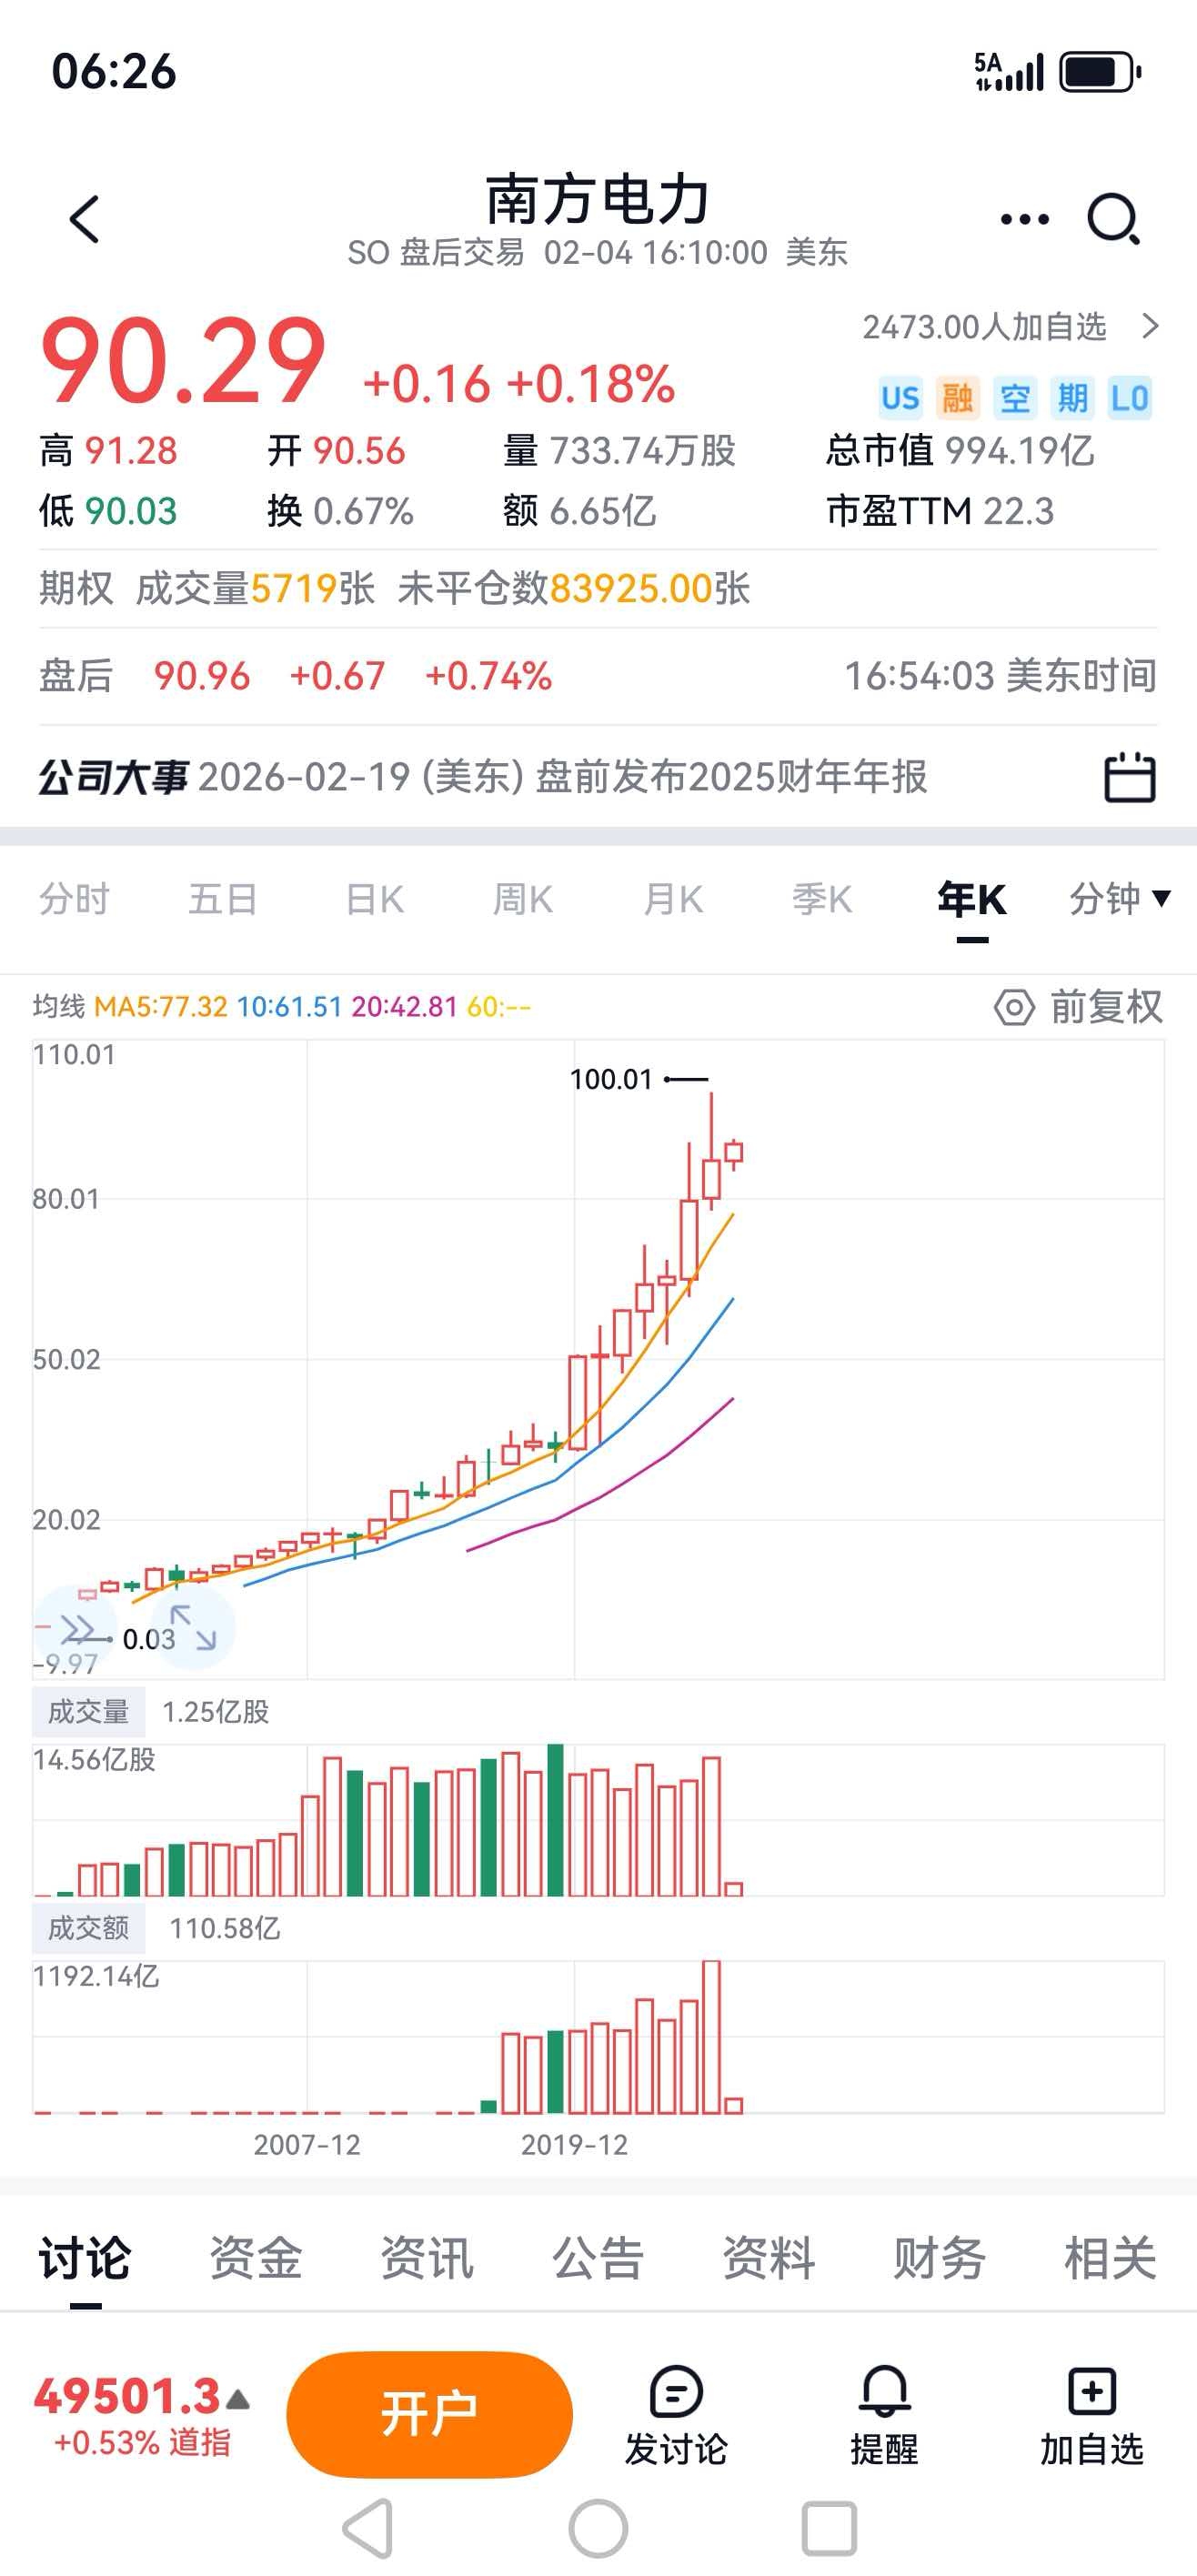Tap Android recent apps square
Screen dimensions: 1197x2576
click(x=829, y=2528)
